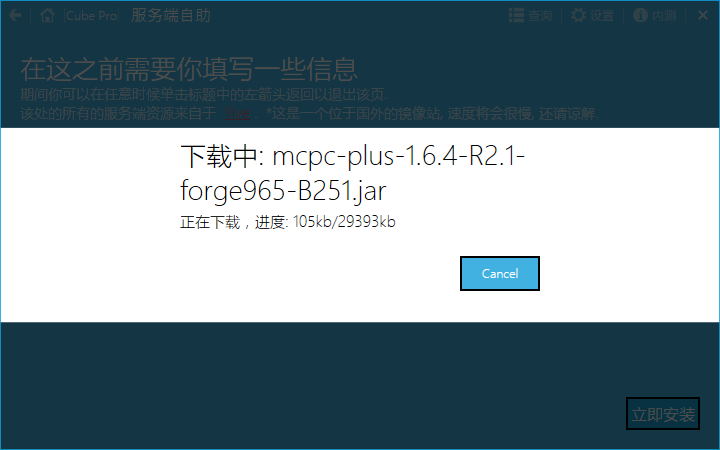The width and height of the screenshot is (720, 450).
Task: Click the 设置 text label
Action: [602, 16]
